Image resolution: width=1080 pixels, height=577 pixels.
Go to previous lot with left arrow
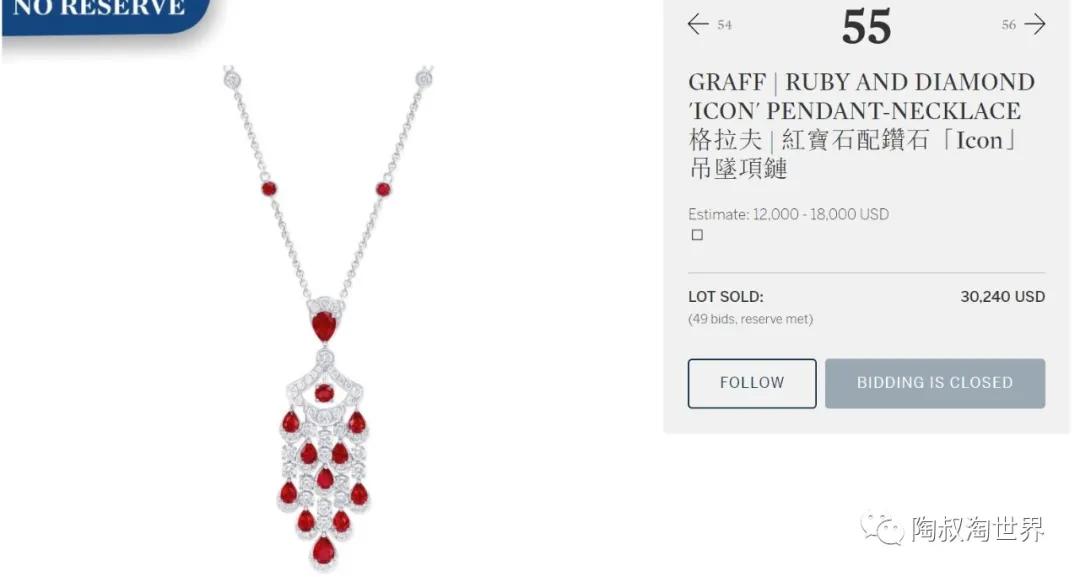point(698,24)
